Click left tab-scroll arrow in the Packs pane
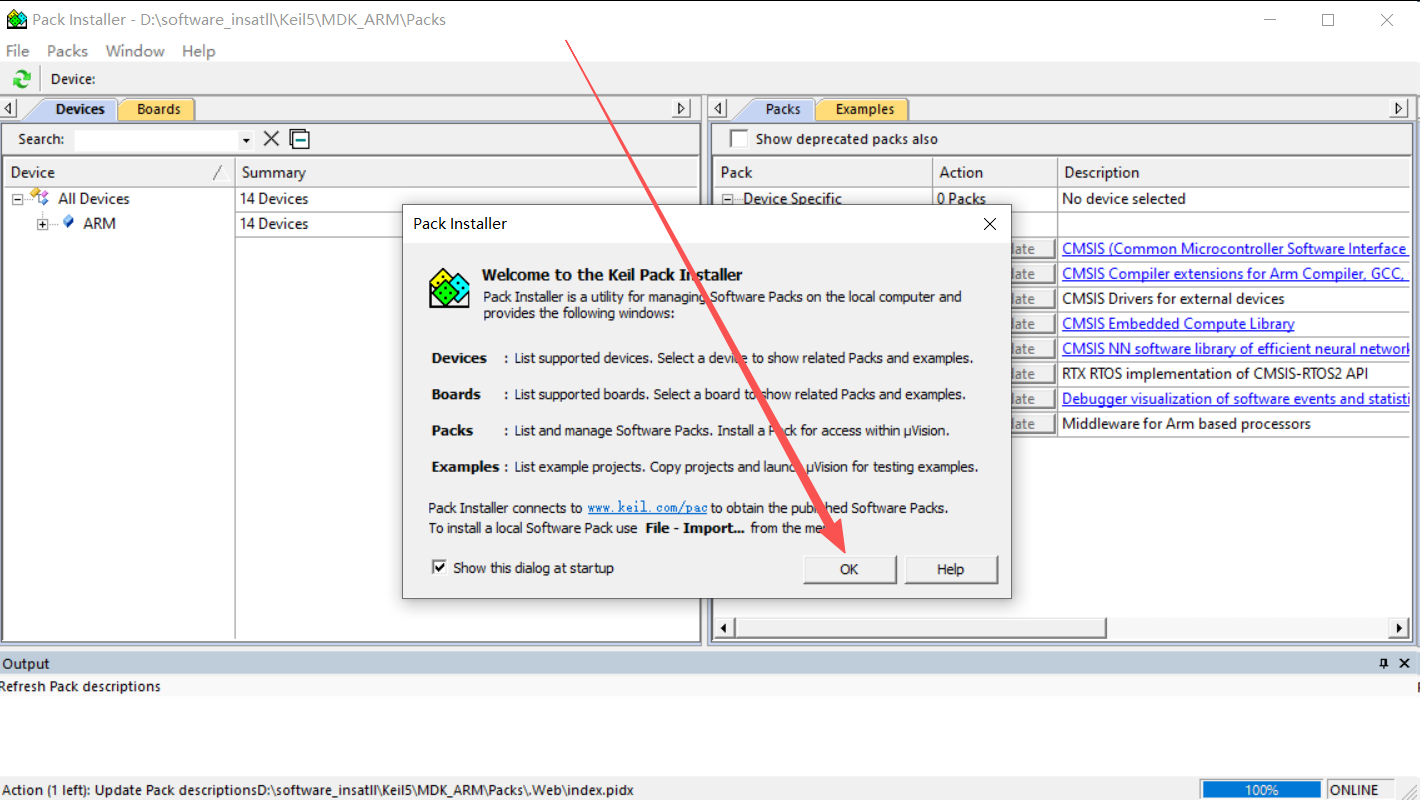 pyautogui.click(x=718, y=109)
